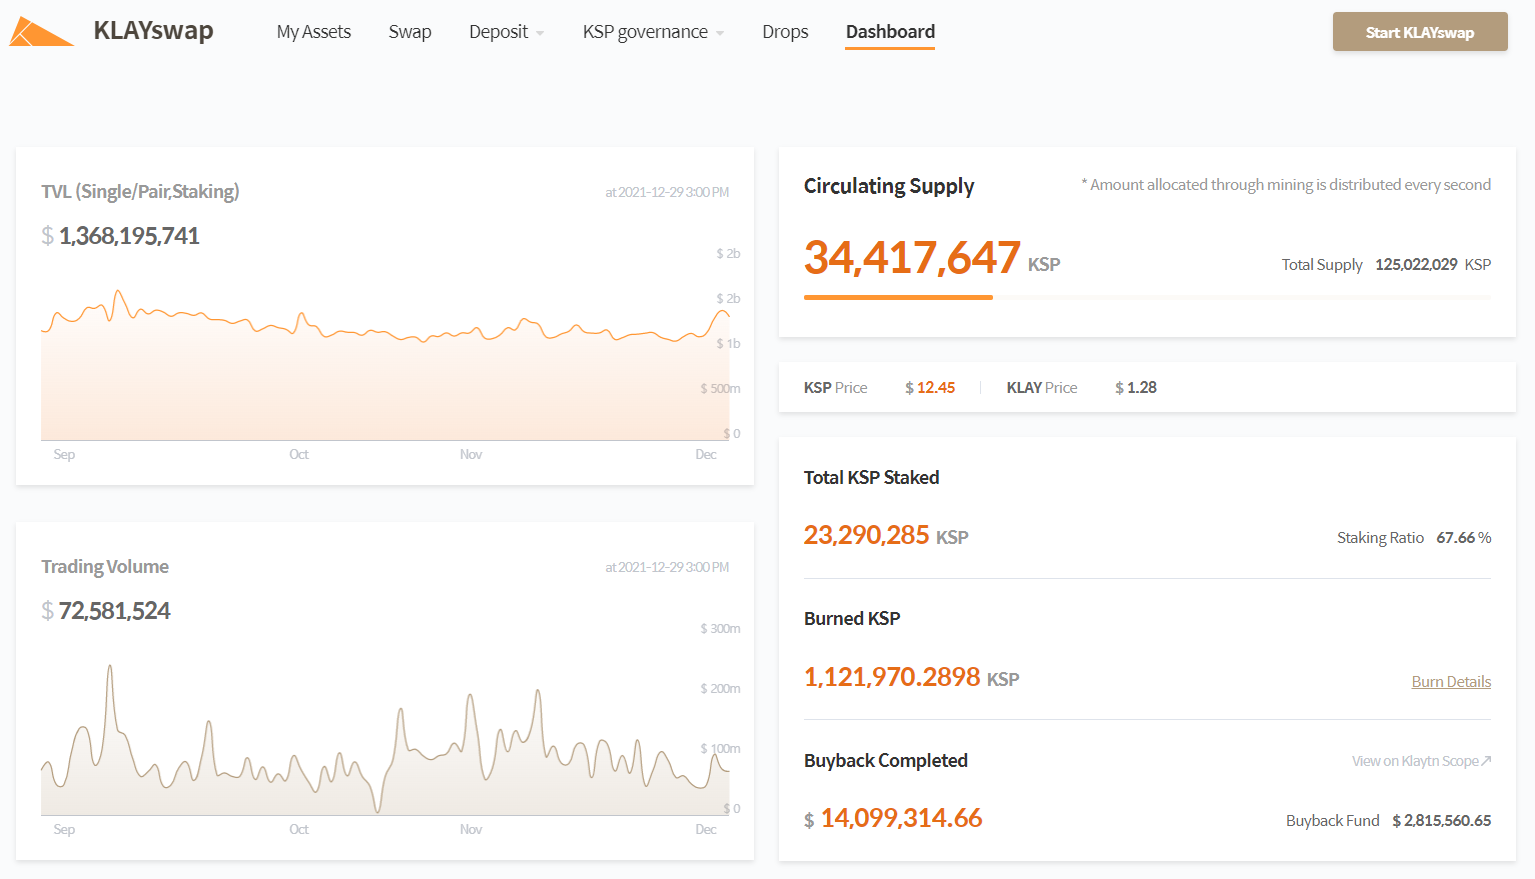Open the KSP governance menu item
The image size is (1535, 879).
click(x=645, y=32)
